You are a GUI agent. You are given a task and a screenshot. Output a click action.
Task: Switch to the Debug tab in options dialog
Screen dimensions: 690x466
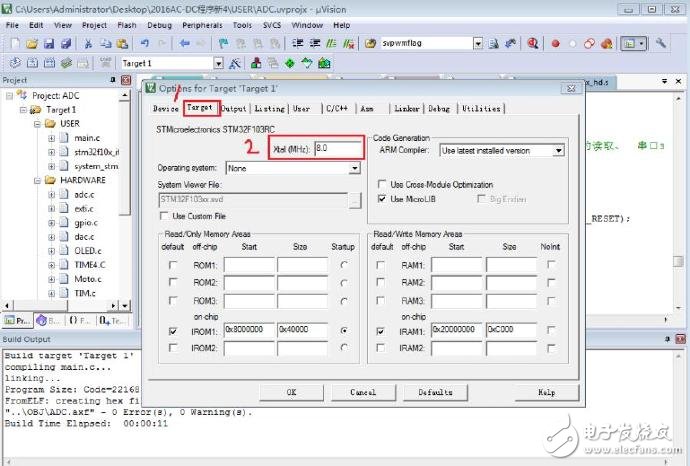[439, 108]
